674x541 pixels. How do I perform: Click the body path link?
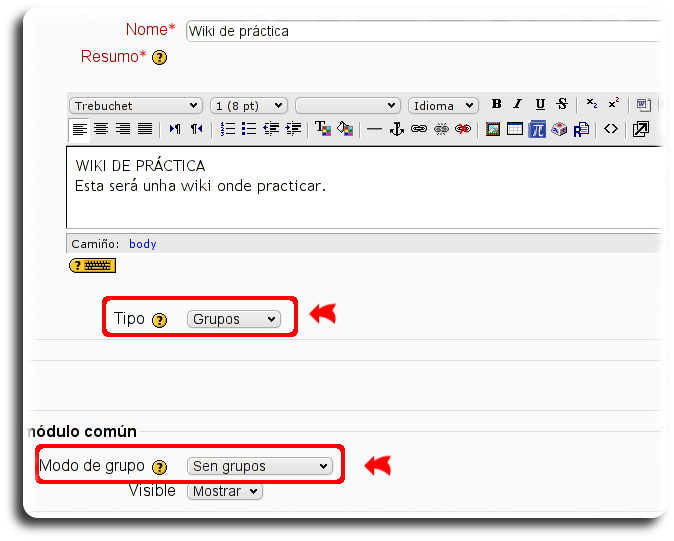(143, 244)
